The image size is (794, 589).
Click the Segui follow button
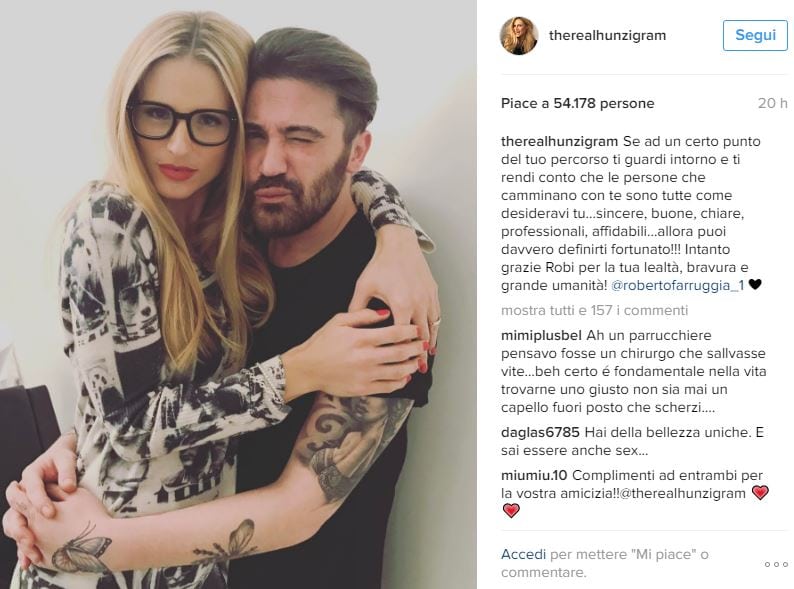(x=755, y=35)
